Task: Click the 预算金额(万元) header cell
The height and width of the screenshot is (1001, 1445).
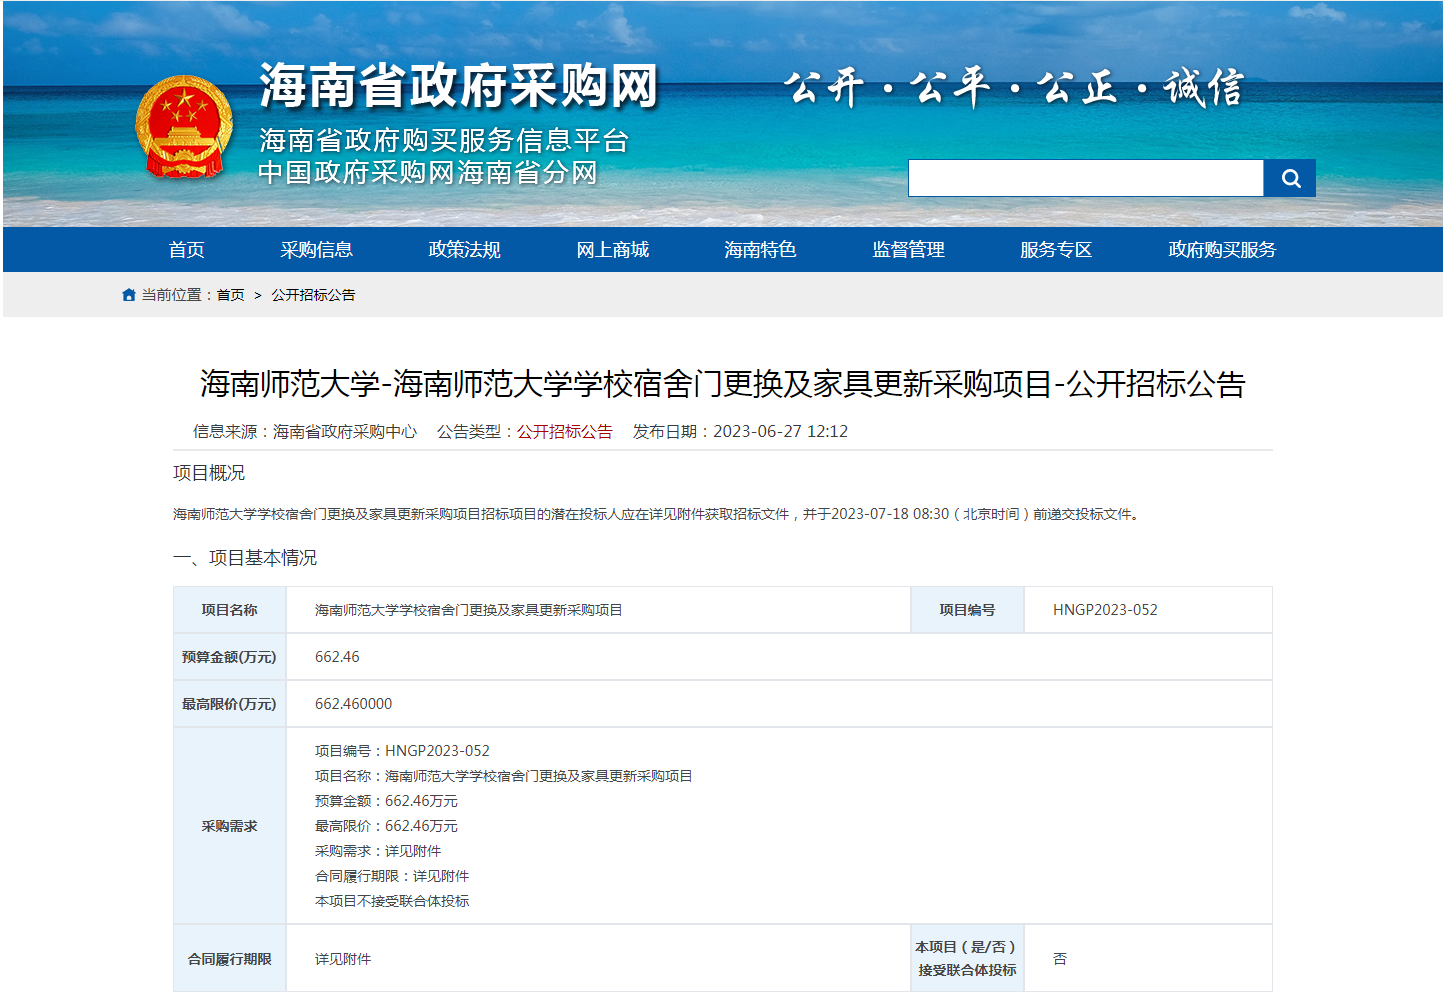Action: pos(230,657)
